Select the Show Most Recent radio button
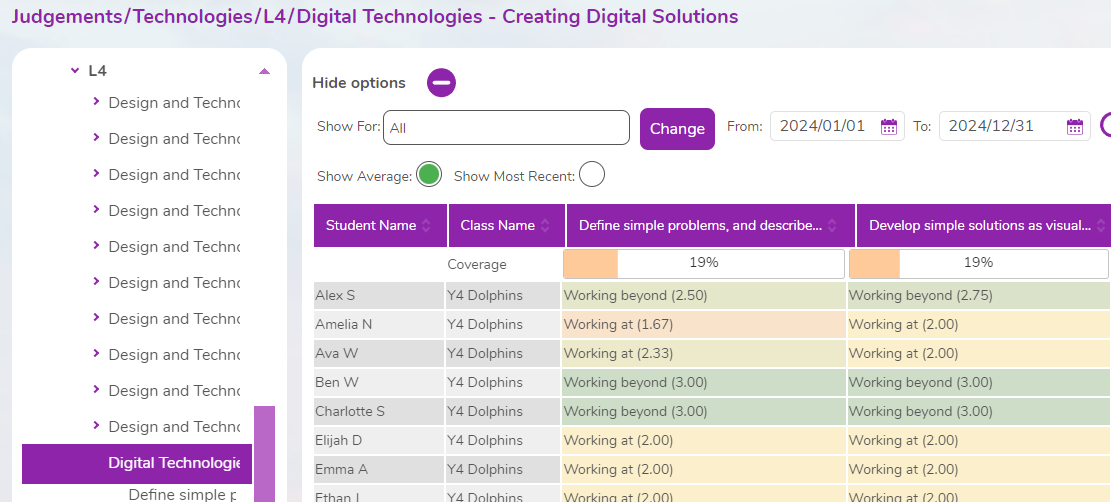Viewport: 1111px width, 502px height. pos(592,175)
